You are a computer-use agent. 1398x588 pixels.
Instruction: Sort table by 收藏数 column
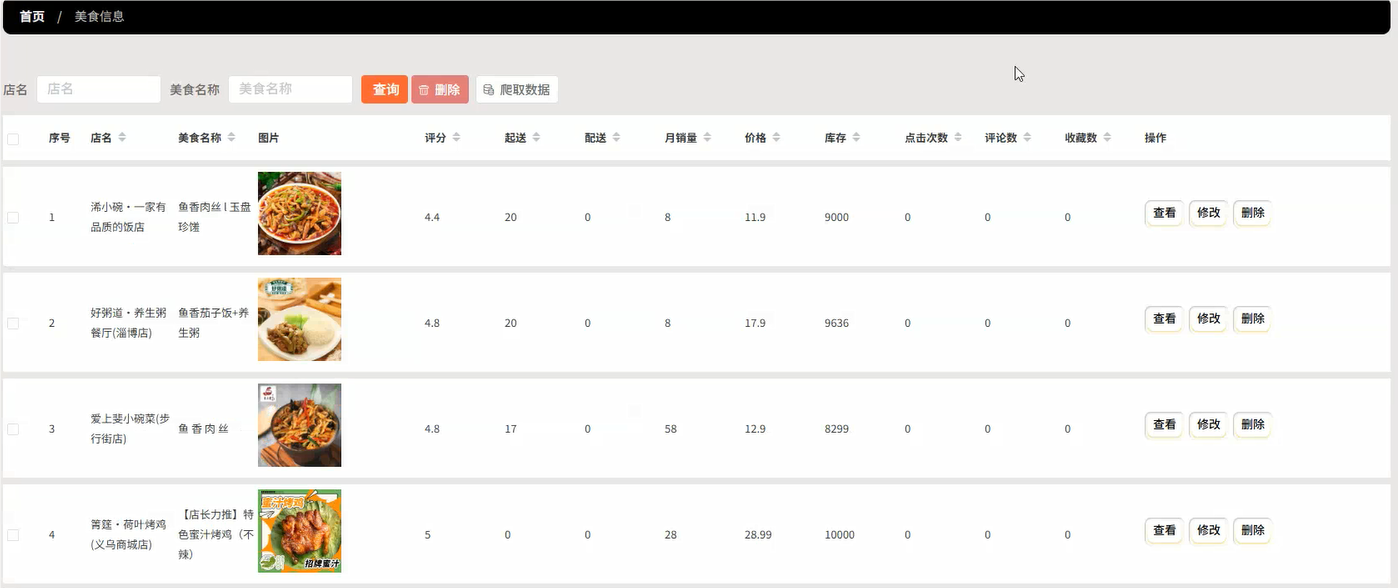[x=1108, y=138]
